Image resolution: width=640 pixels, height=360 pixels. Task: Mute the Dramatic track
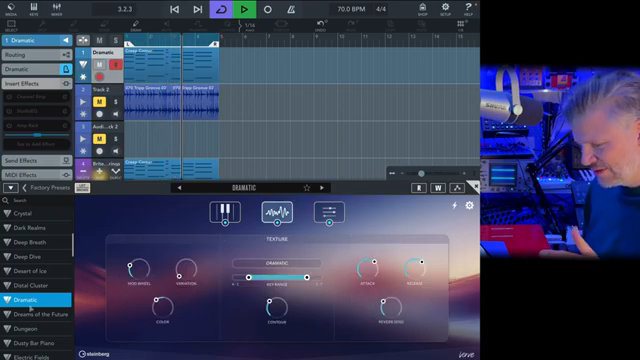pyautogui.click(x=99, y=64)
